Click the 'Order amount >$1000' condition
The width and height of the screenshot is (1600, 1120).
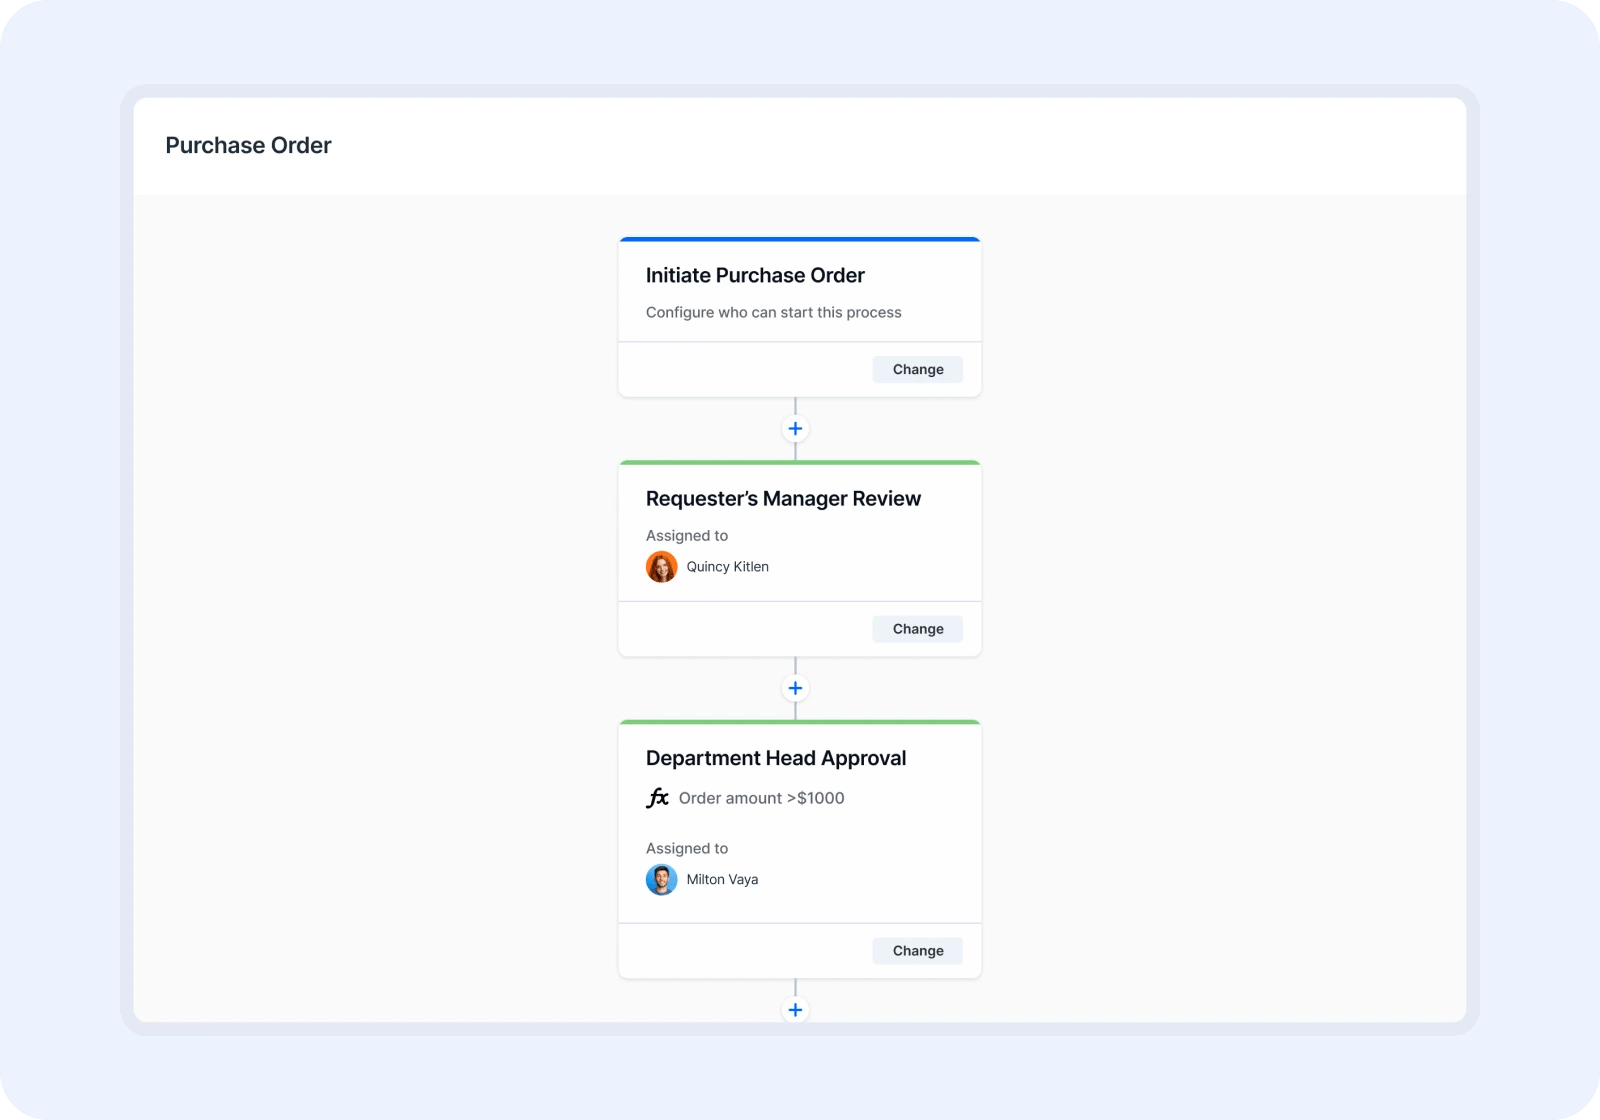click(761, 798)
